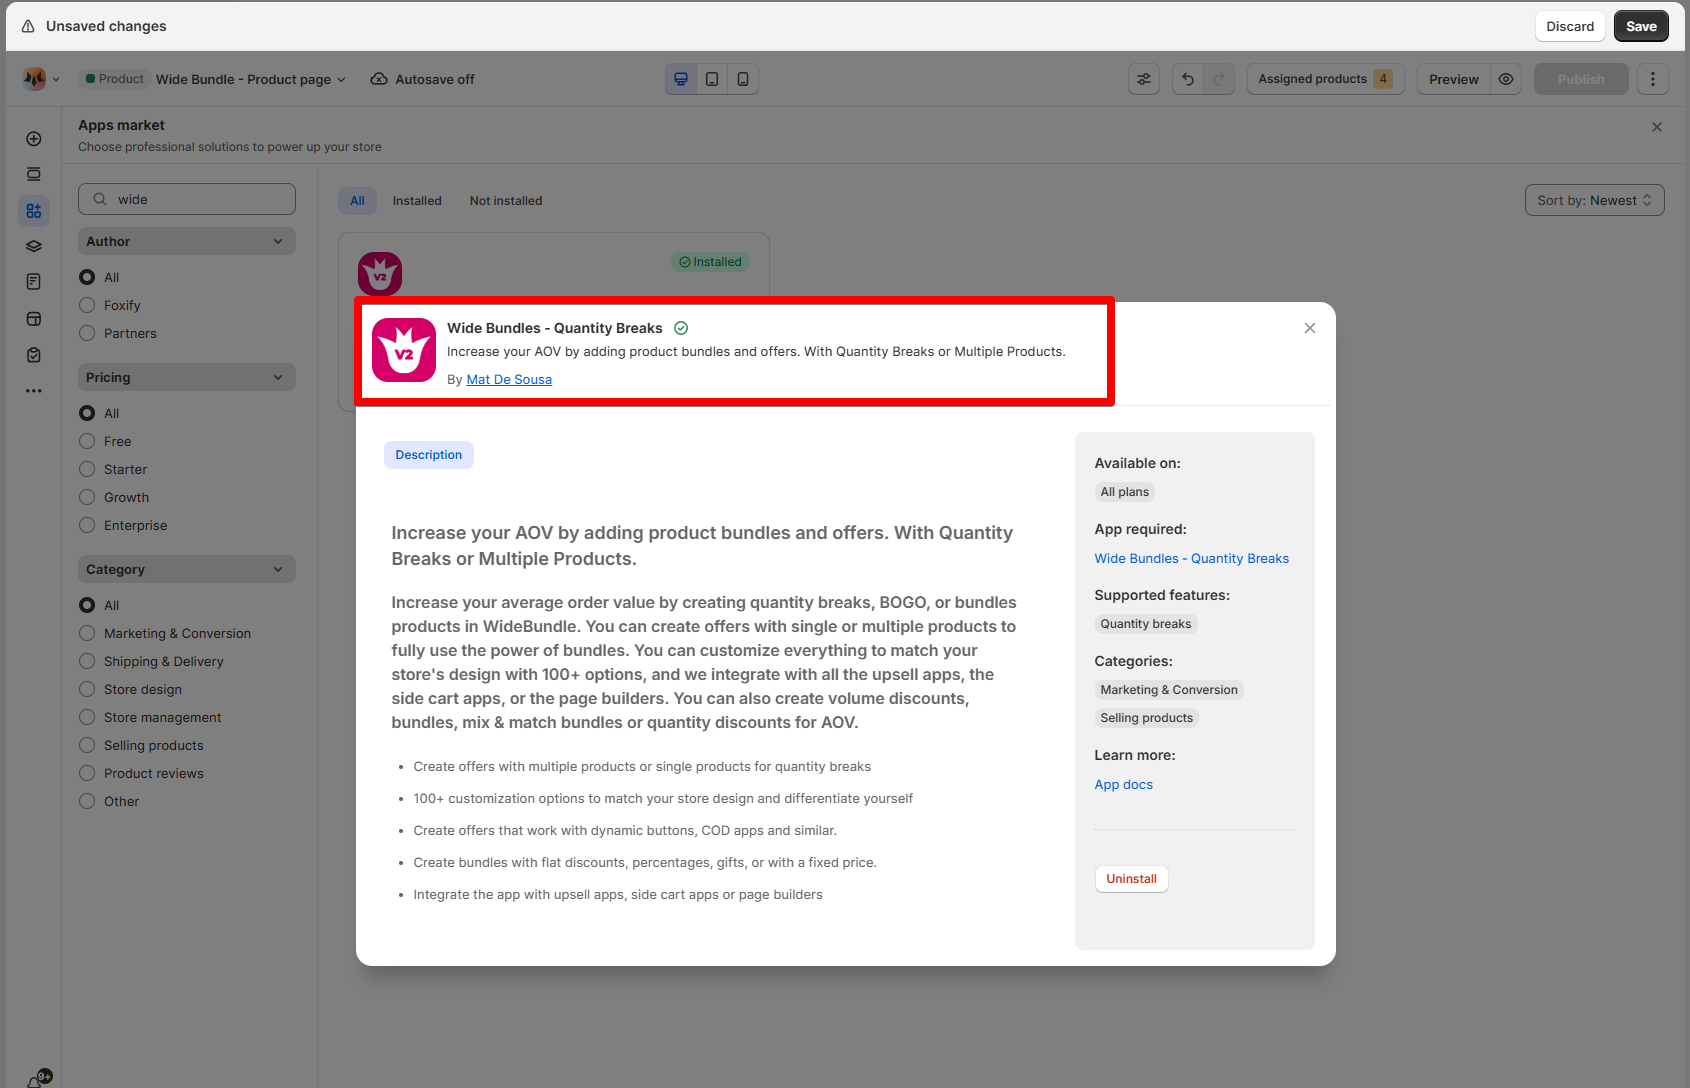Click the eye icon beside Preview
The width and height of the screenshot is (1690, 1088).
coord(1505,79)
